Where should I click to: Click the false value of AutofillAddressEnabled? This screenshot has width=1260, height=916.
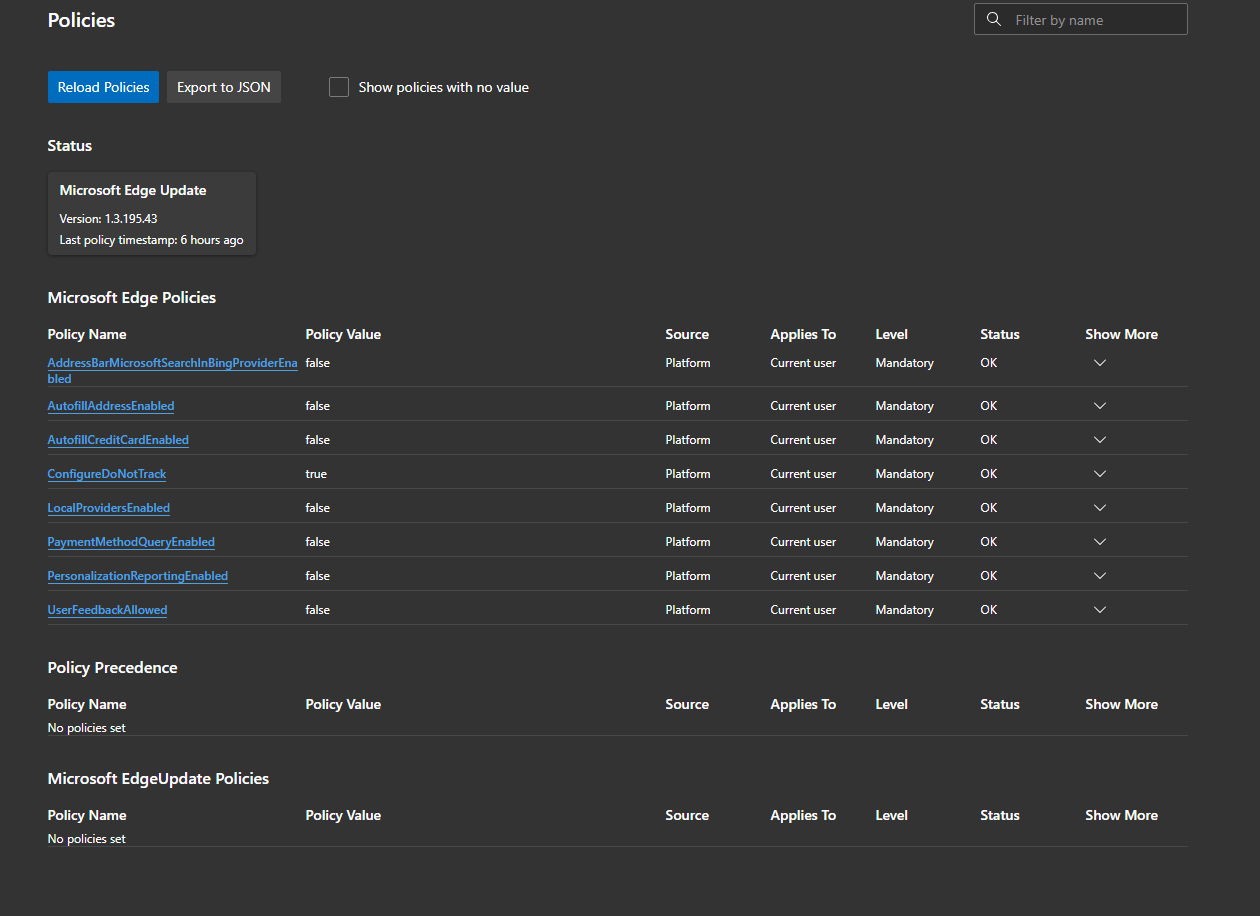pyautogui.click(x=317, y=406)
